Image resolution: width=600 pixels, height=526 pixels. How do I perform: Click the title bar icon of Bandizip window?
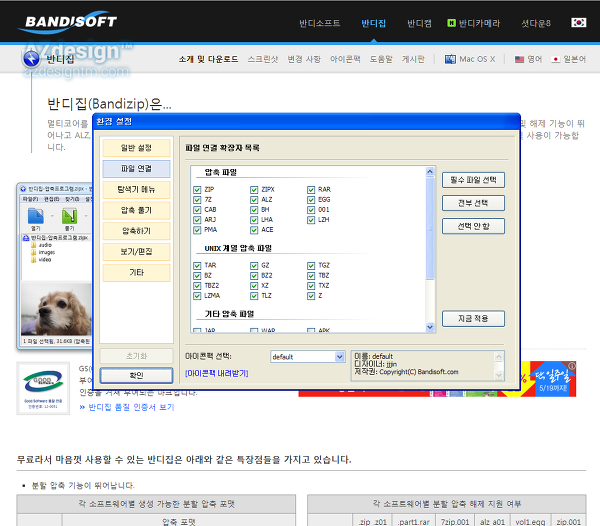[23, 189]
